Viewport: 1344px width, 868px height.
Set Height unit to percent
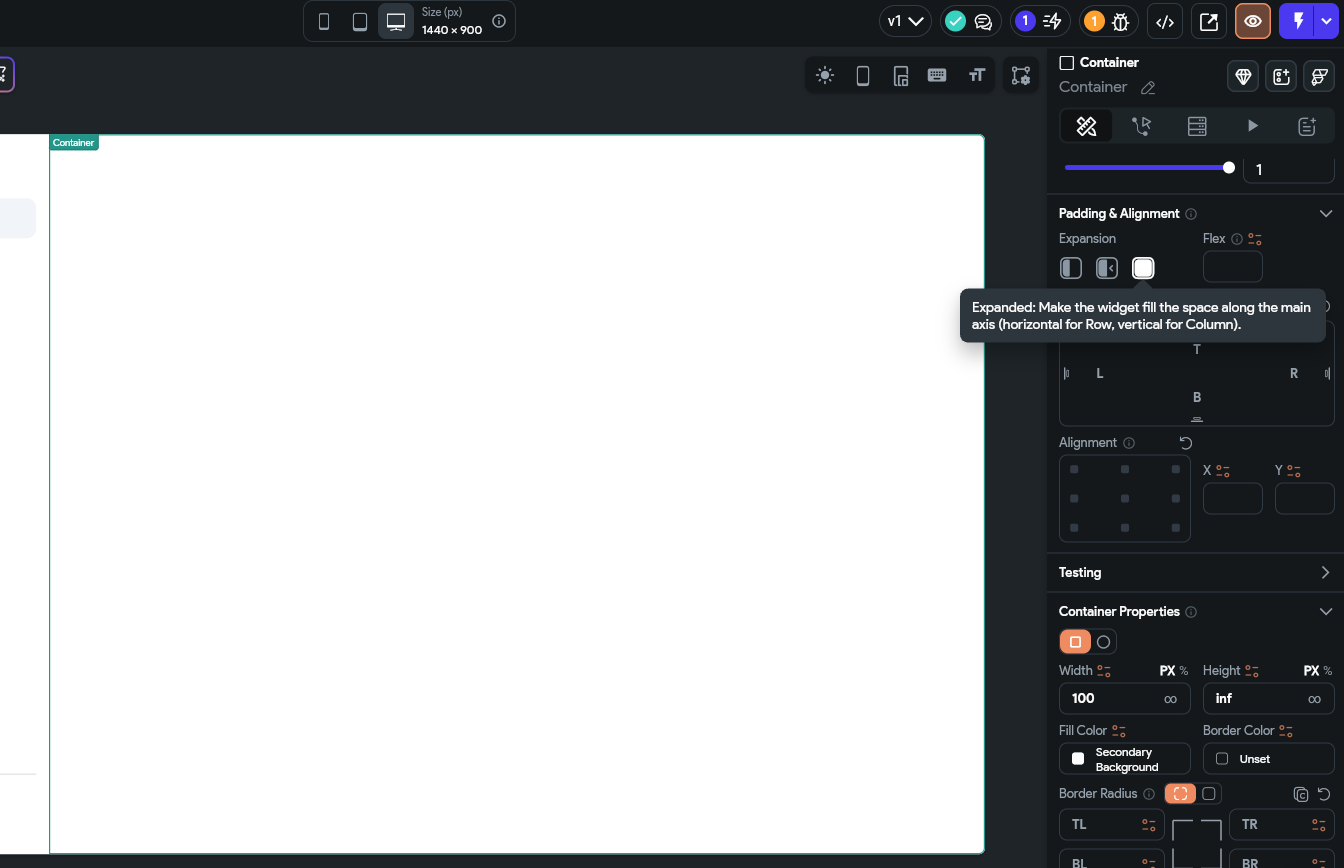click(1328, 671)
